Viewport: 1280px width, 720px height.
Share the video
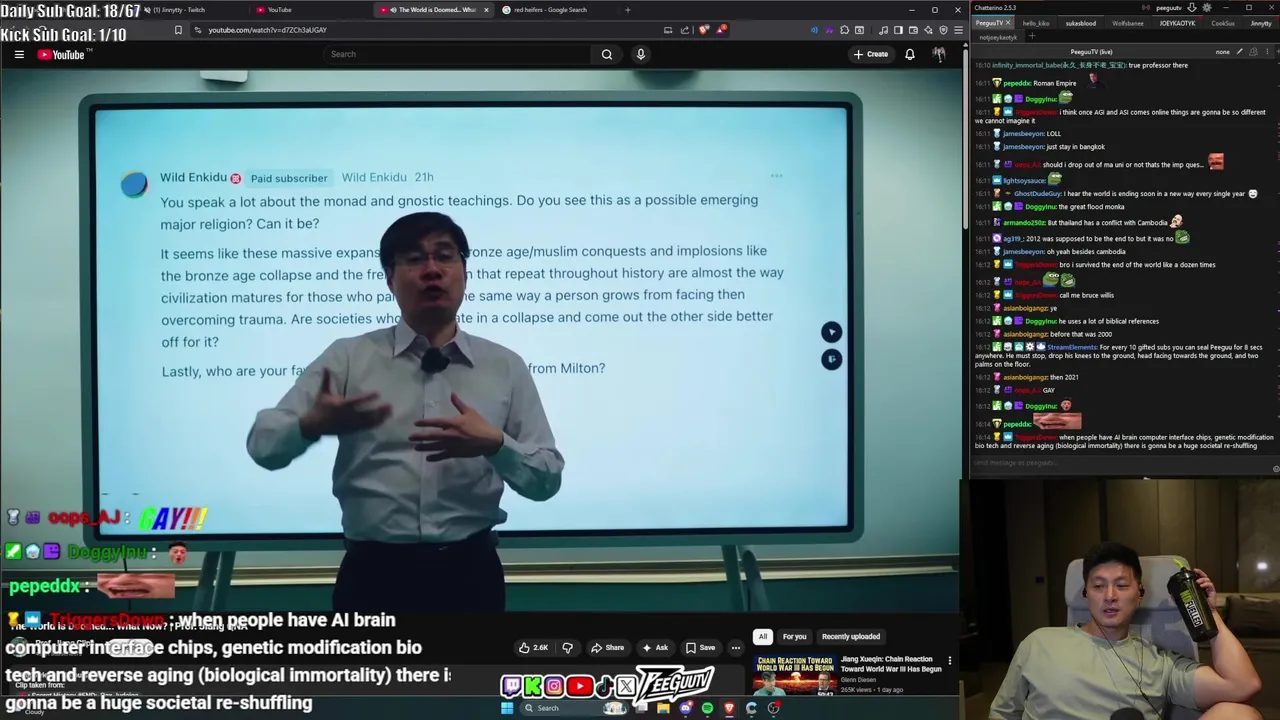point(607,647)
